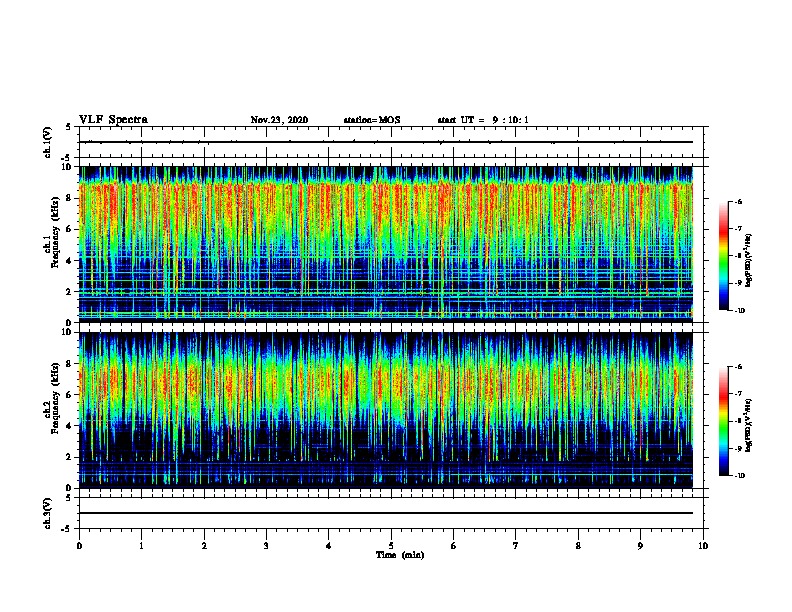Click the "ch.3(V)" axis label
The height and width of the screenshot is (612, 792).
click(x=48, y=513)
